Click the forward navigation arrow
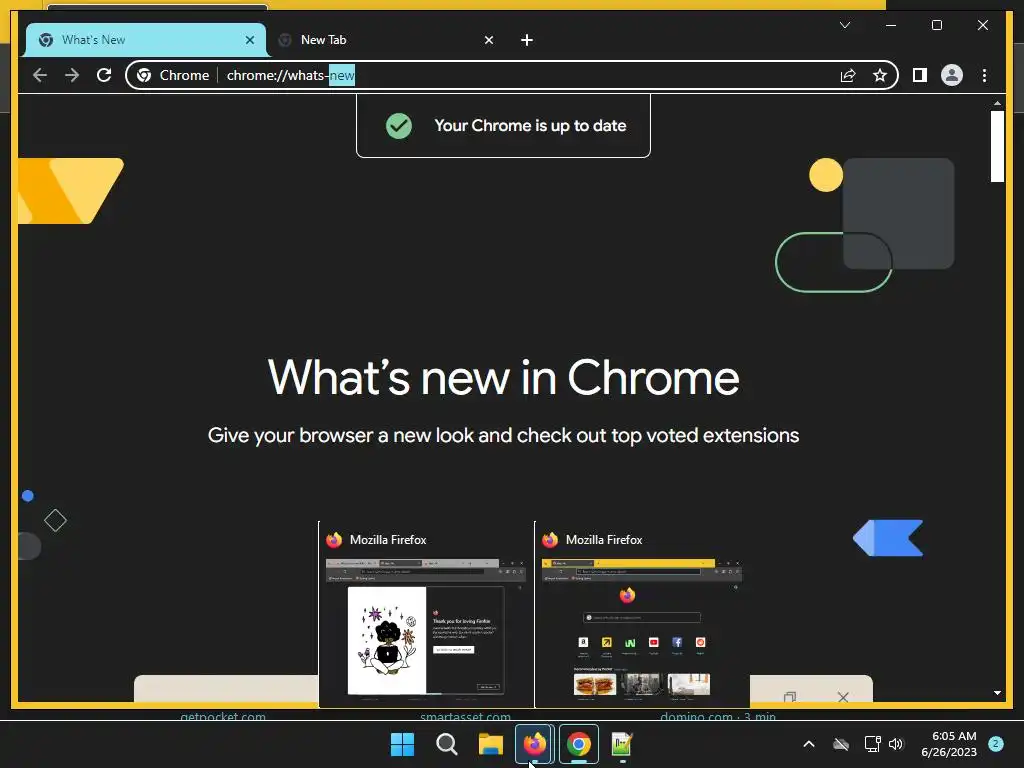This screenshot has width=1024, height=768. point(72,75)
